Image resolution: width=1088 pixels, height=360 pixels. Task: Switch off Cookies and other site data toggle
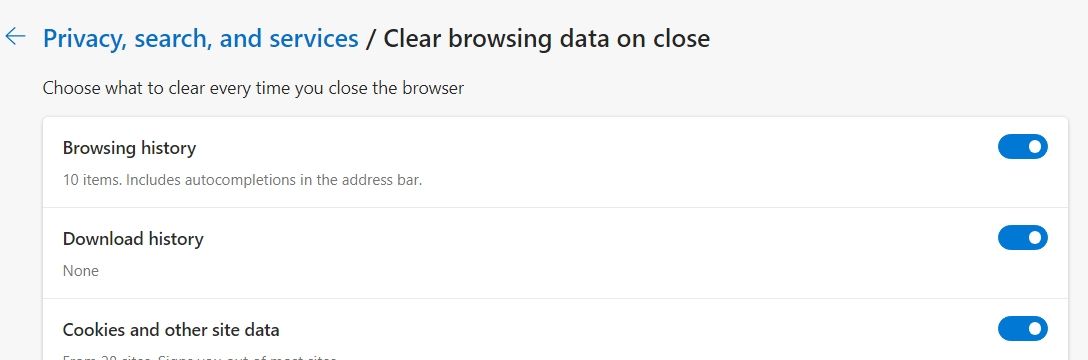tap(1022, 328)
